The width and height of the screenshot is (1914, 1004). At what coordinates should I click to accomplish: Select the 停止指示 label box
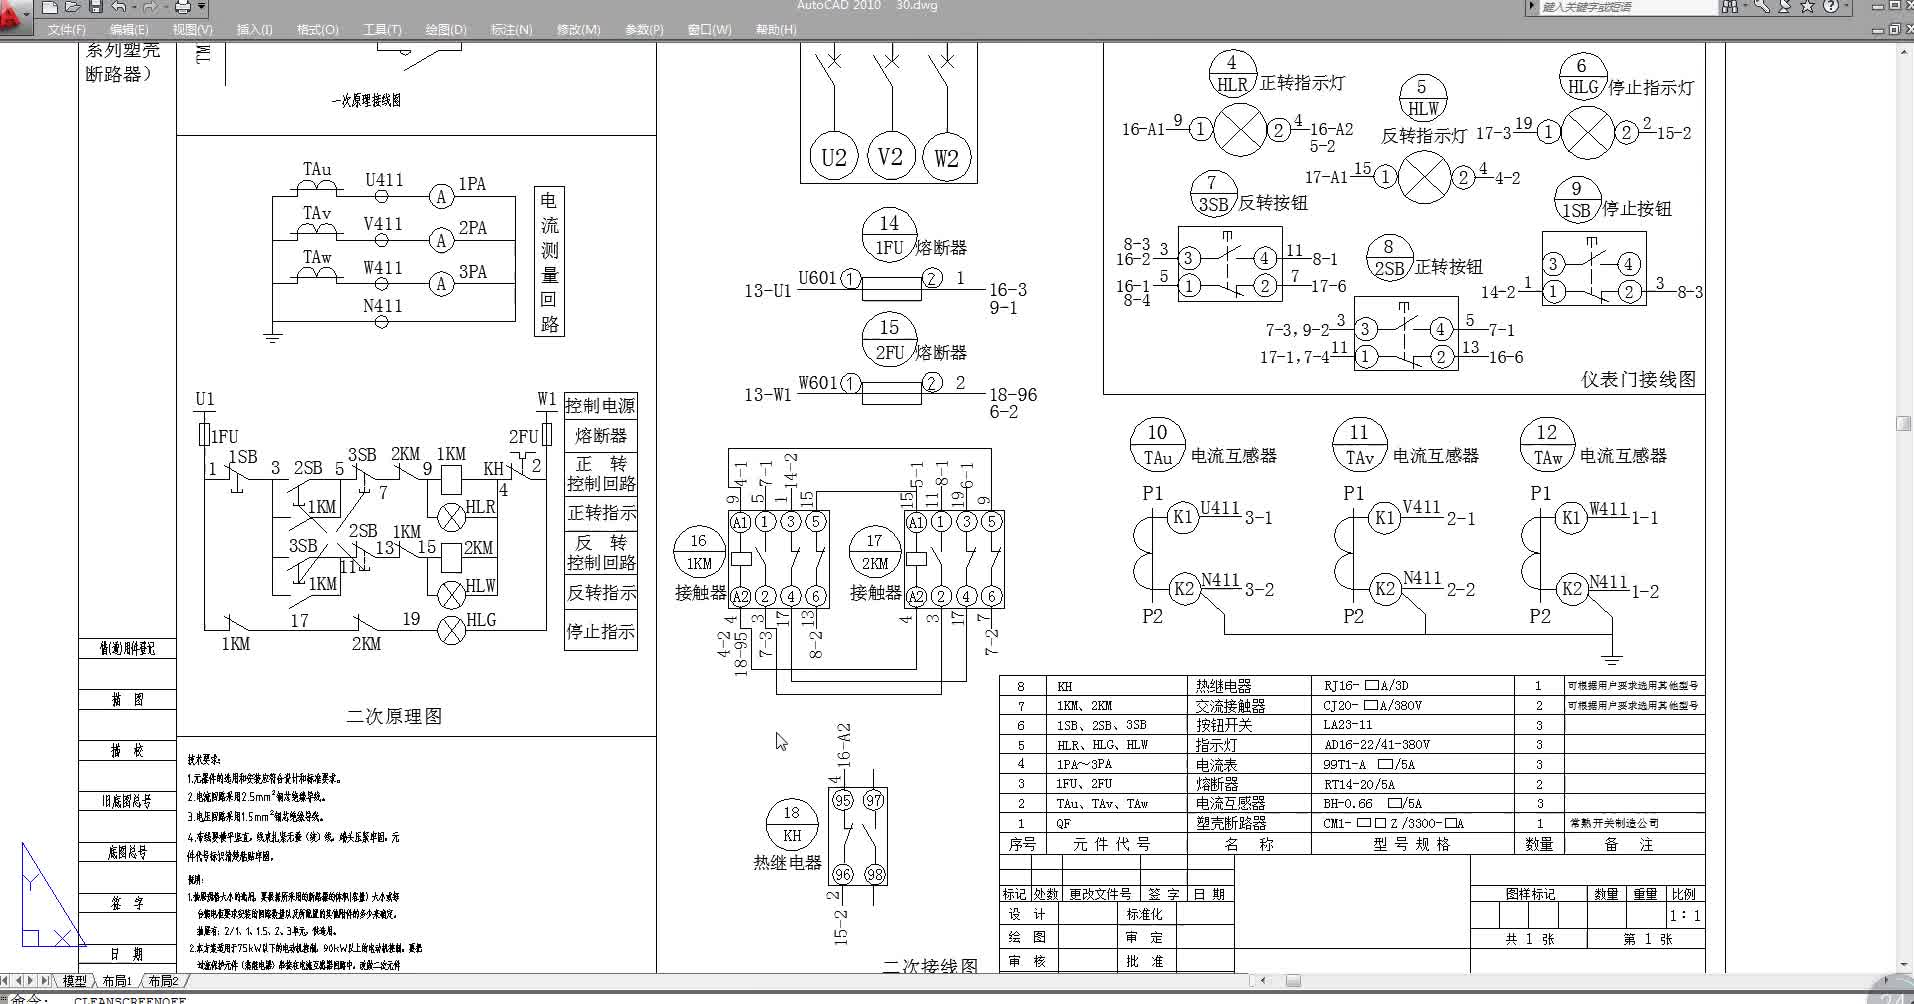(600, 632)
